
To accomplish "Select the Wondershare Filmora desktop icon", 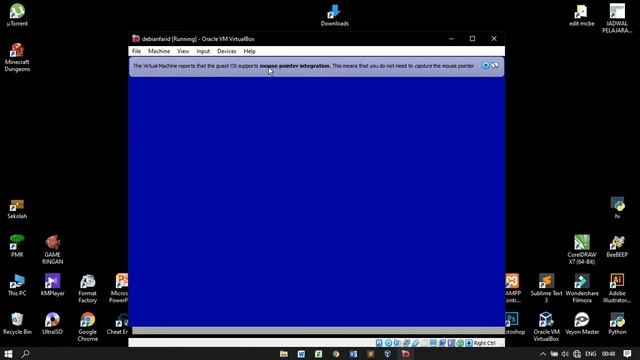I will click(582, 288).
